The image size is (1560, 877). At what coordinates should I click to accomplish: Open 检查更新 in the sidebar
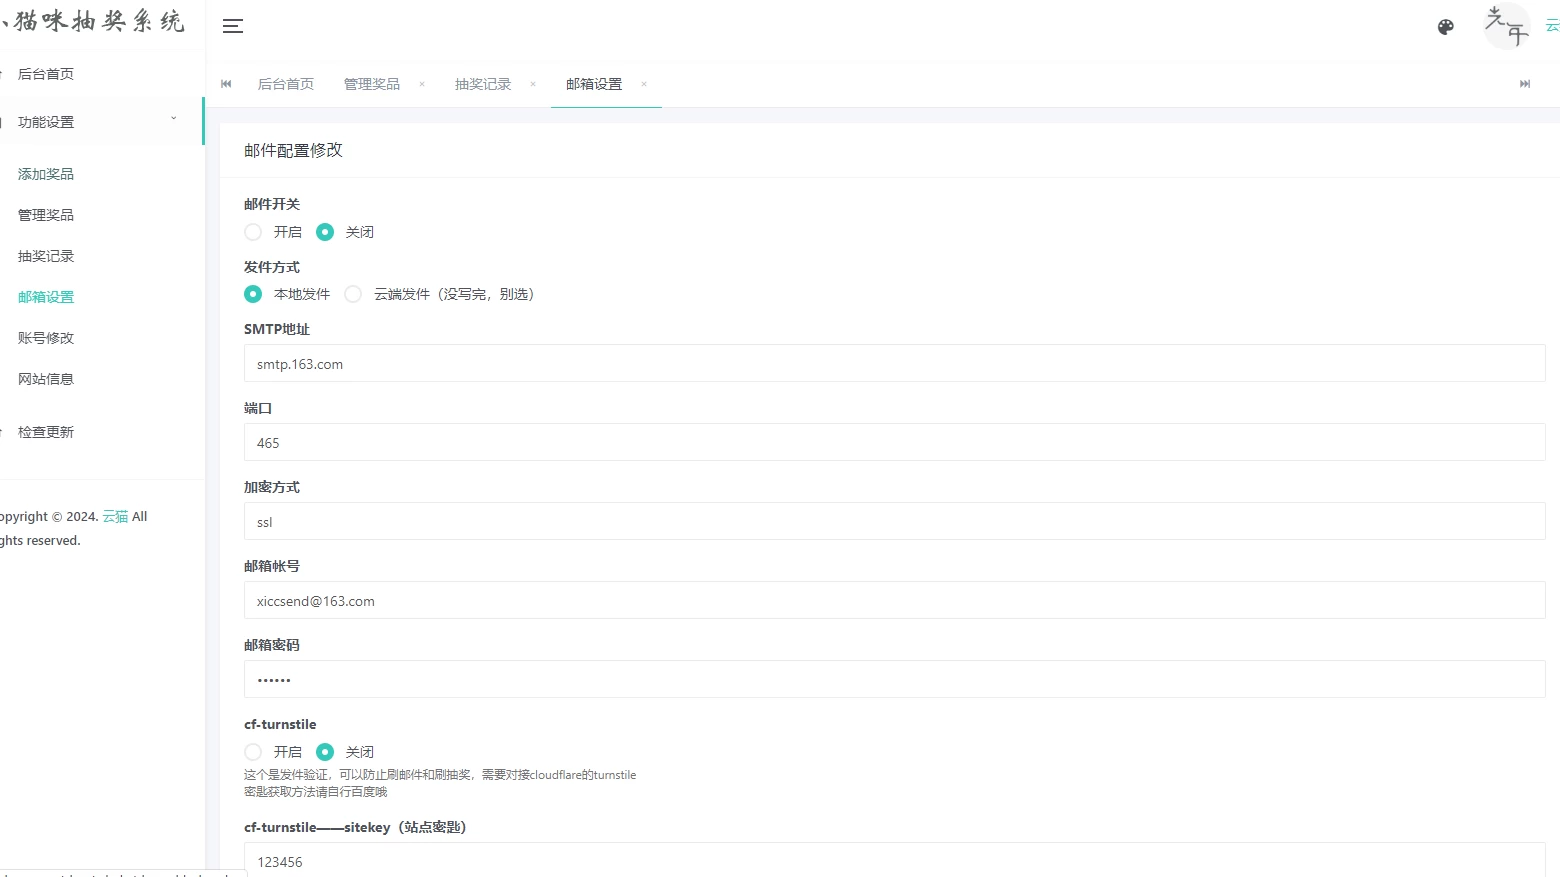(46, 432)
